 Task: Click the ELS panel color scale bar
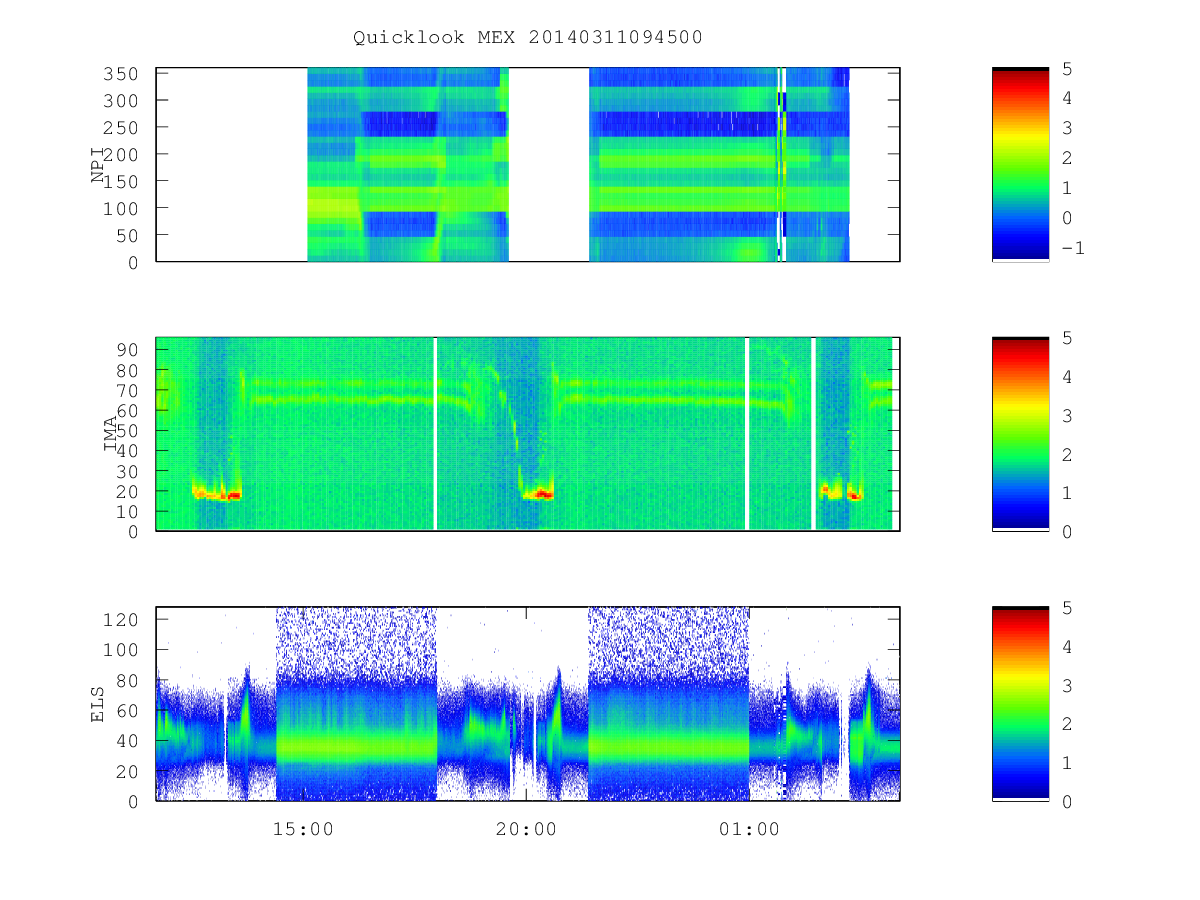tap(1020, 704)
